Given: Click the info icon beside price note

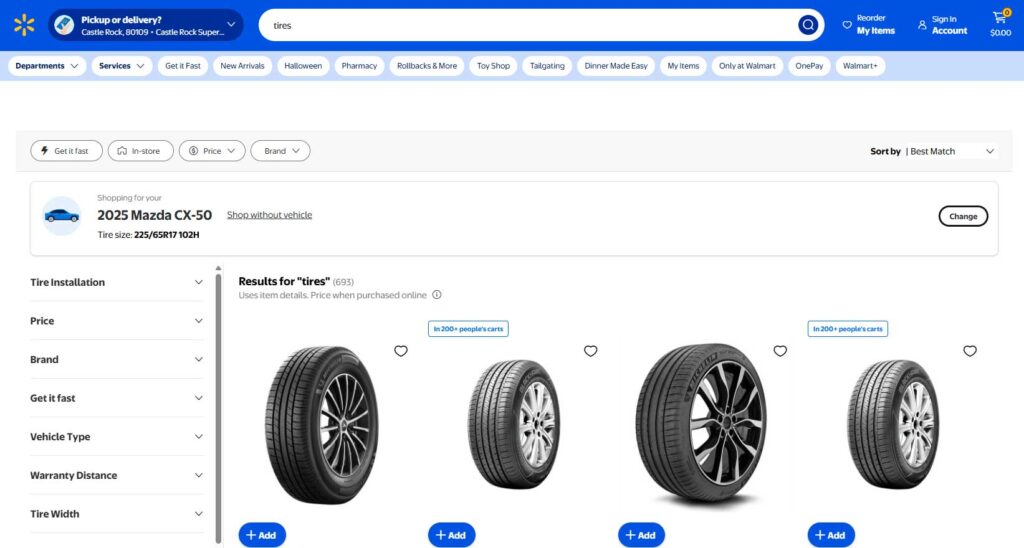Looking at the screenshot, I should [437, 295].
